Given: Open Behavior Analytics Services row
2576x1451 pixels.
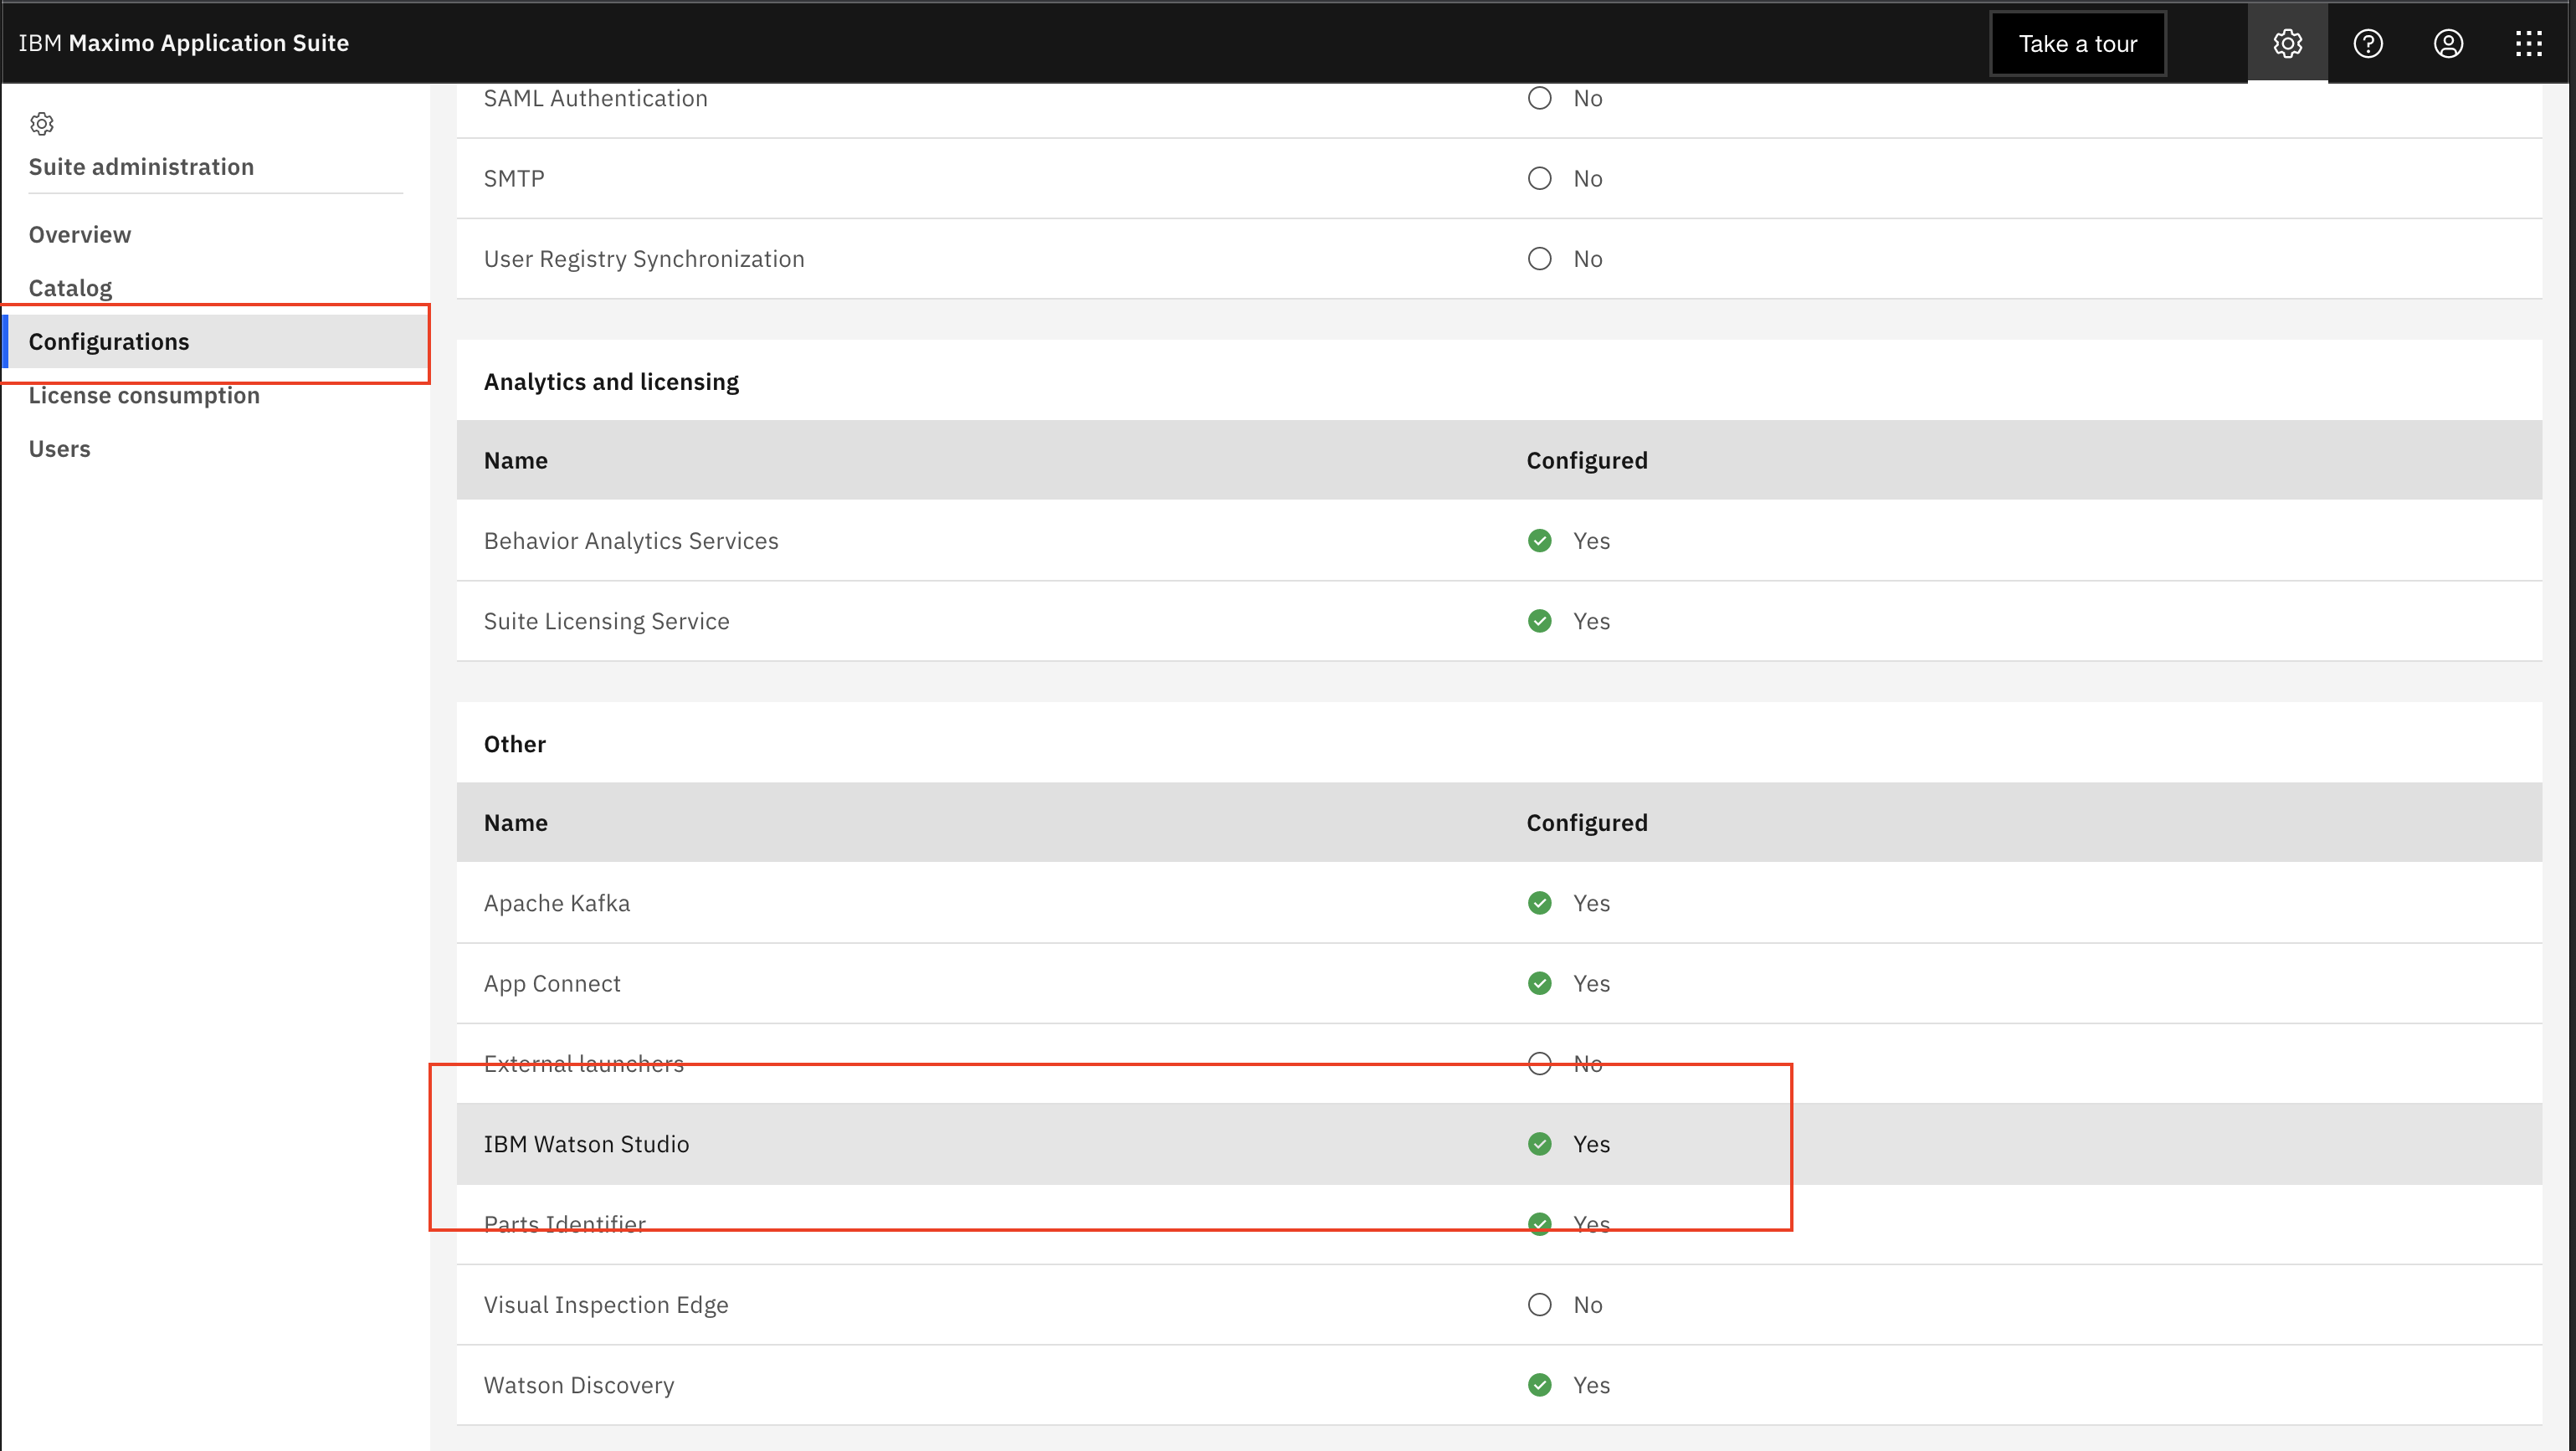Looking at the screenshot, I should pos(1499,540).
